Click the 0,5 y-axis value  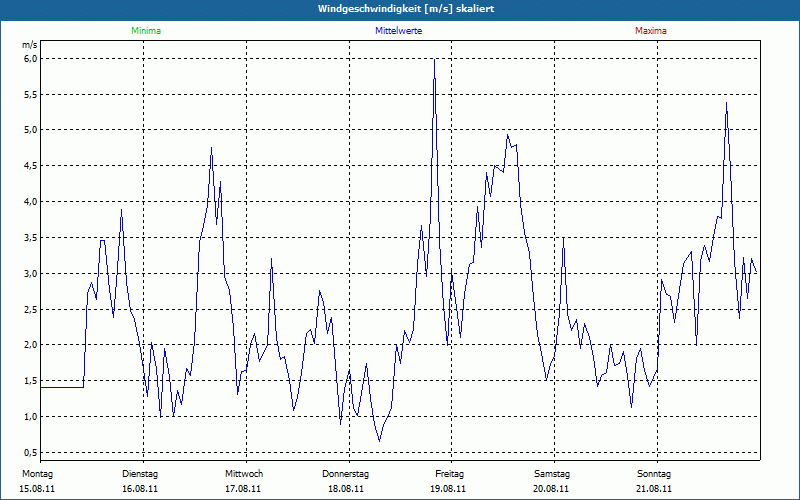(31, 453)
